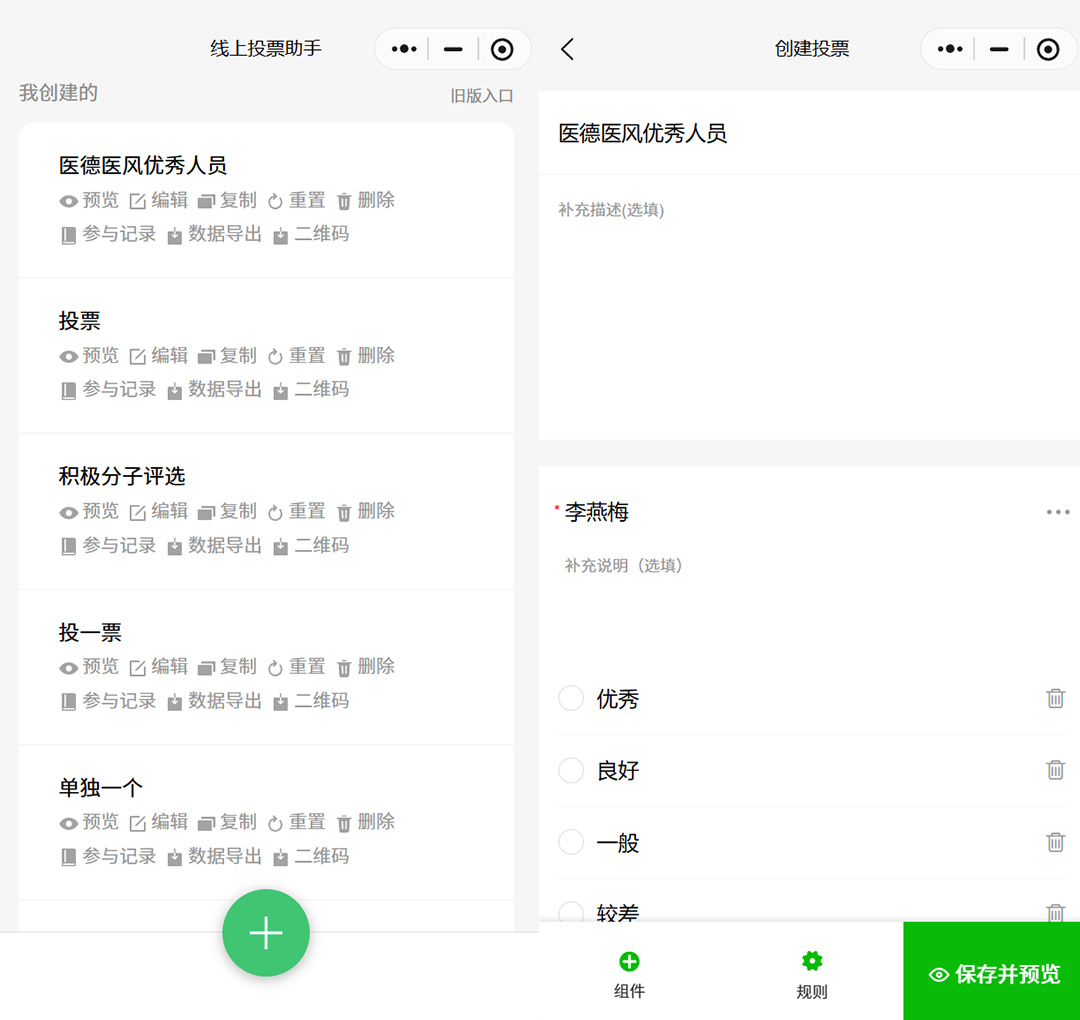Delete the 良好 option with its trash icon
This screenshot has height=1020, width=1080.
pyautogui.click(x=1055, y=770)
